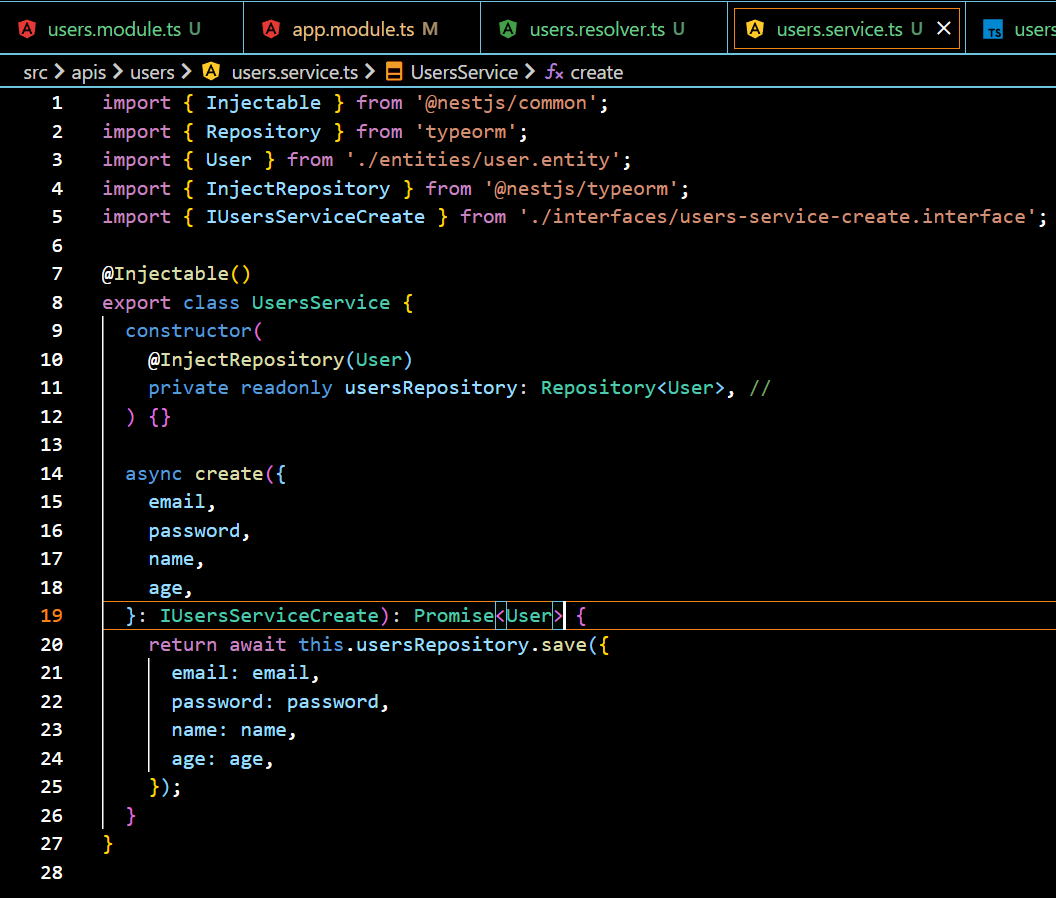Click the red Angular icon on users.module.ts tab
Screen dimensions: 1056x898
click(27, 29)
